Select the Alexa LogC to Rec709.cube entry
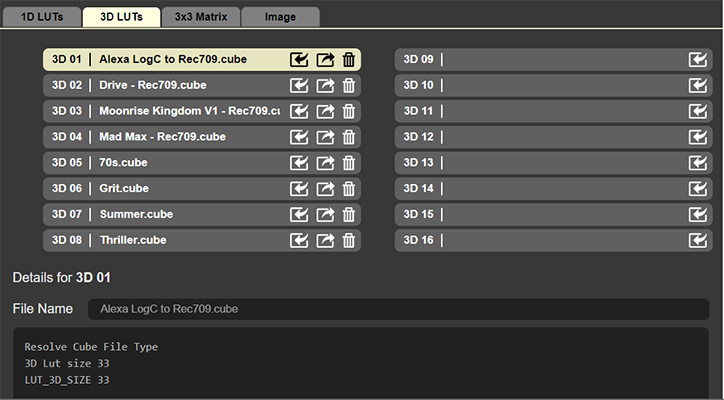Image resolution: width=724 pixels, height=400 pixels. pos(173,59)
